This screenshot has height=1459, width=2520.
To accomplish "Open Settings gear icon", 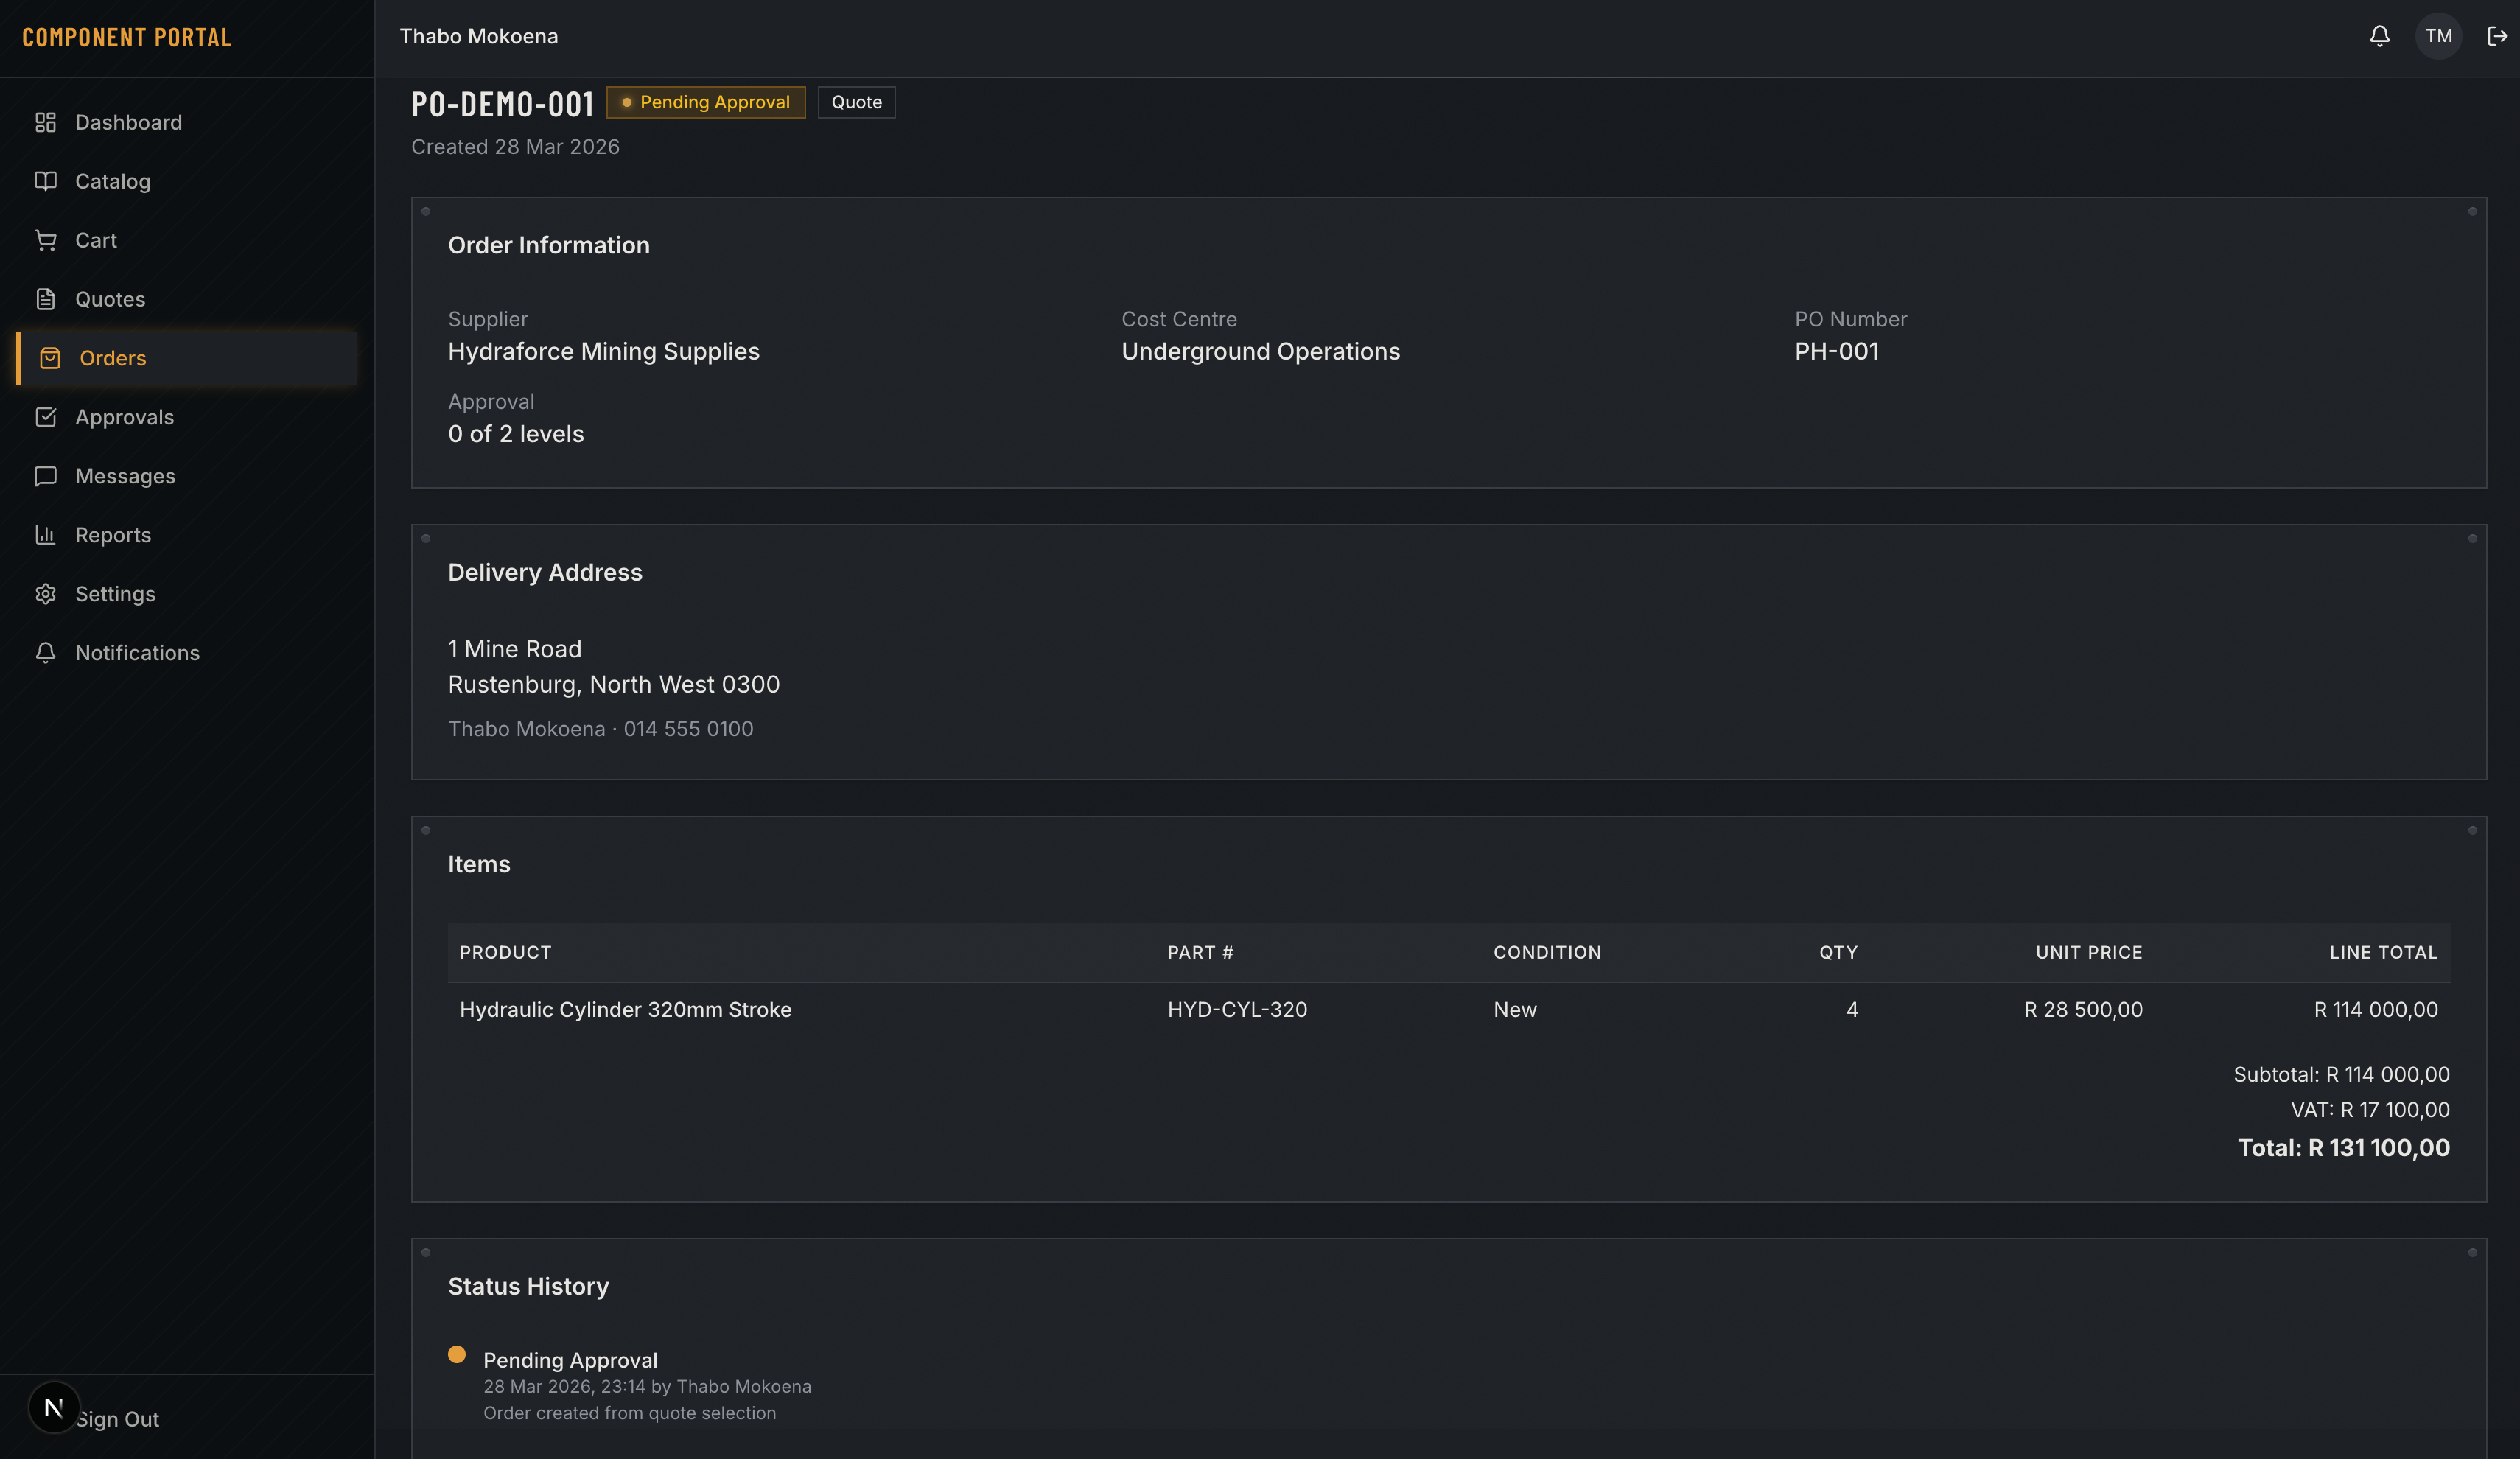I will (x=46, y=593).
